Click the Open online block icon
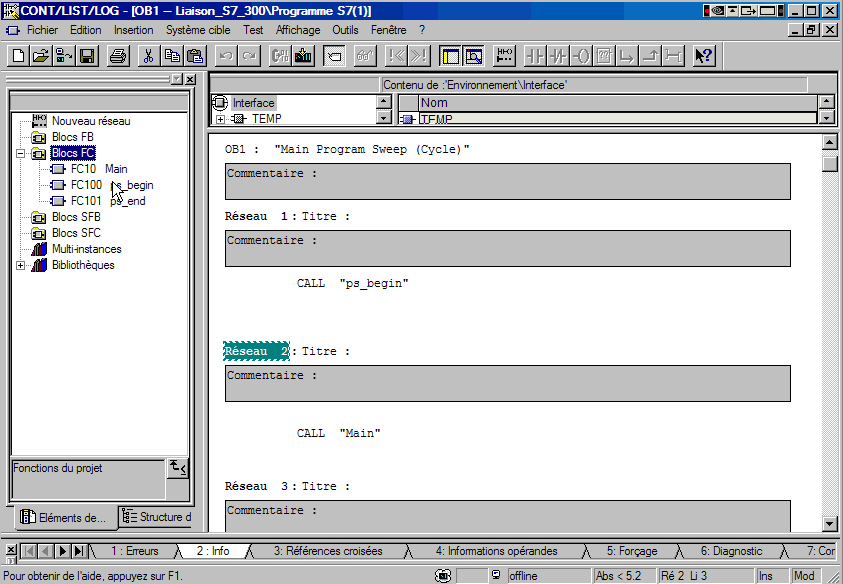 [64, 56]
